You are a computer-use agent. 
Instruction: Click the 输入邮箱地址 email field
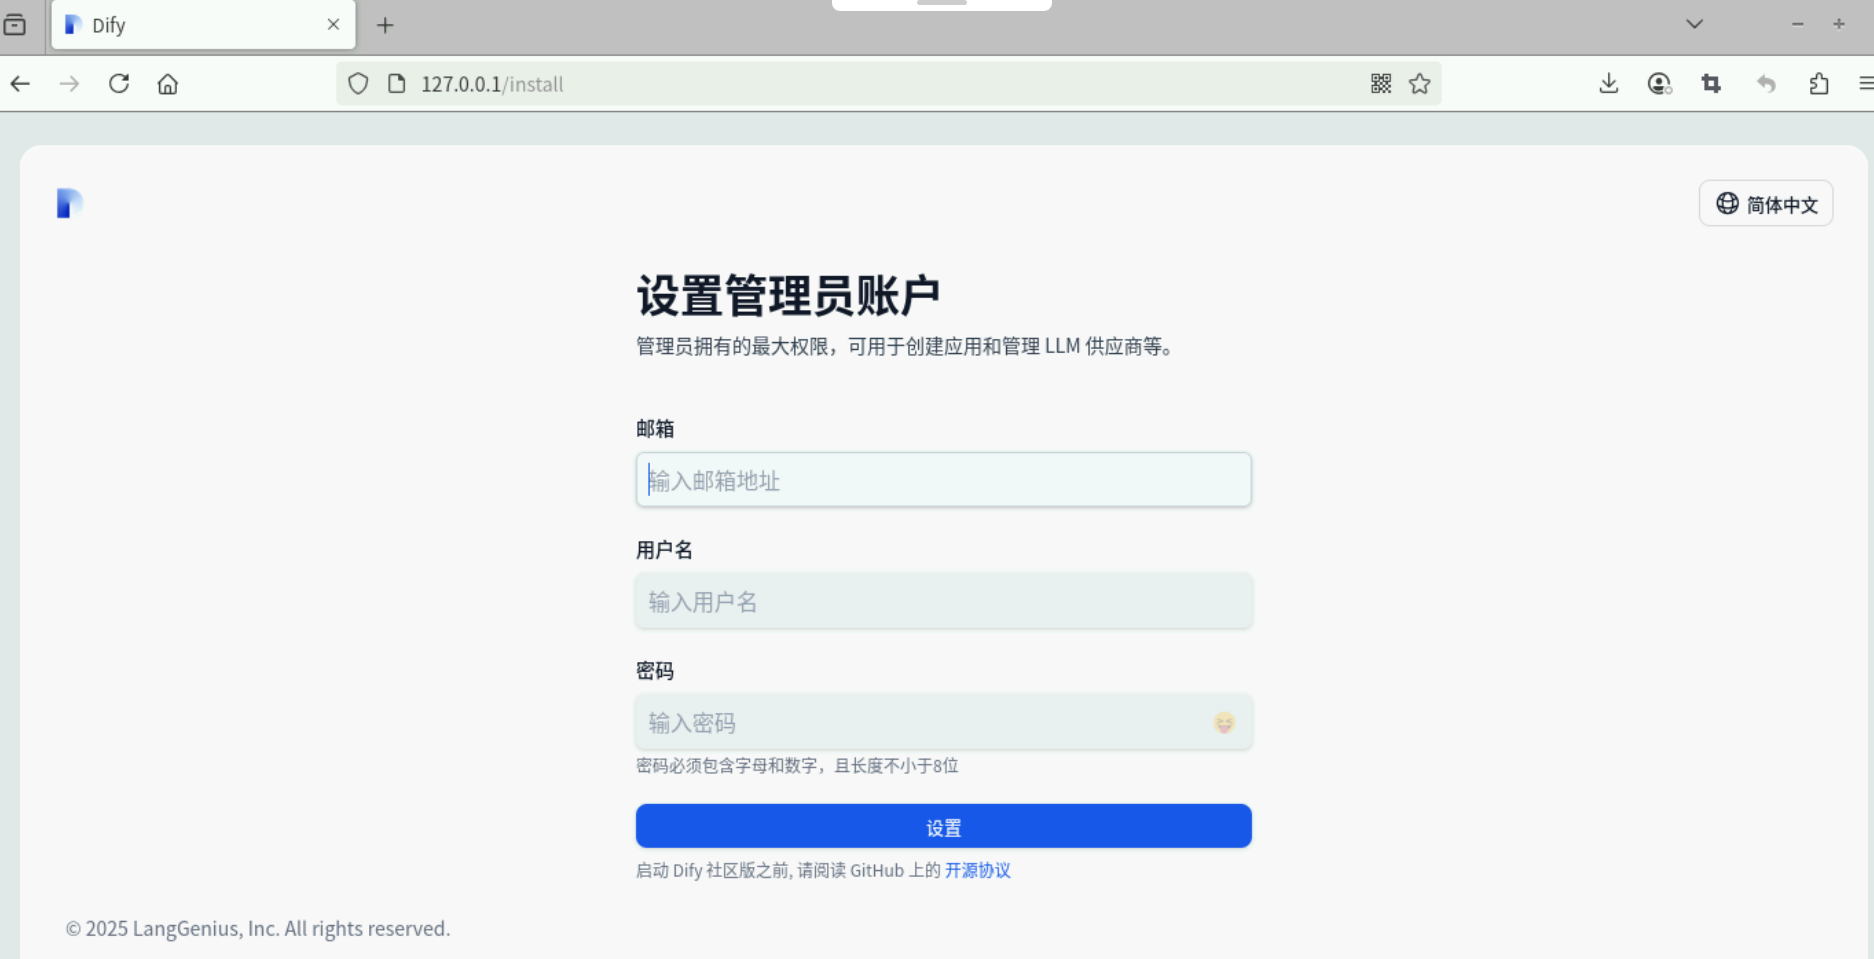pyautogui.click(x=943, y=480)
